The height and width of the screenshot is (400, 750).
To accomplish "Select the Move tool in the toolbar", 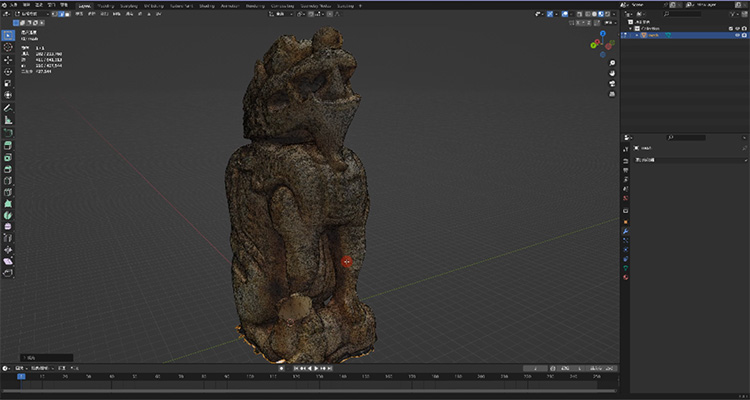I will 8,60.
